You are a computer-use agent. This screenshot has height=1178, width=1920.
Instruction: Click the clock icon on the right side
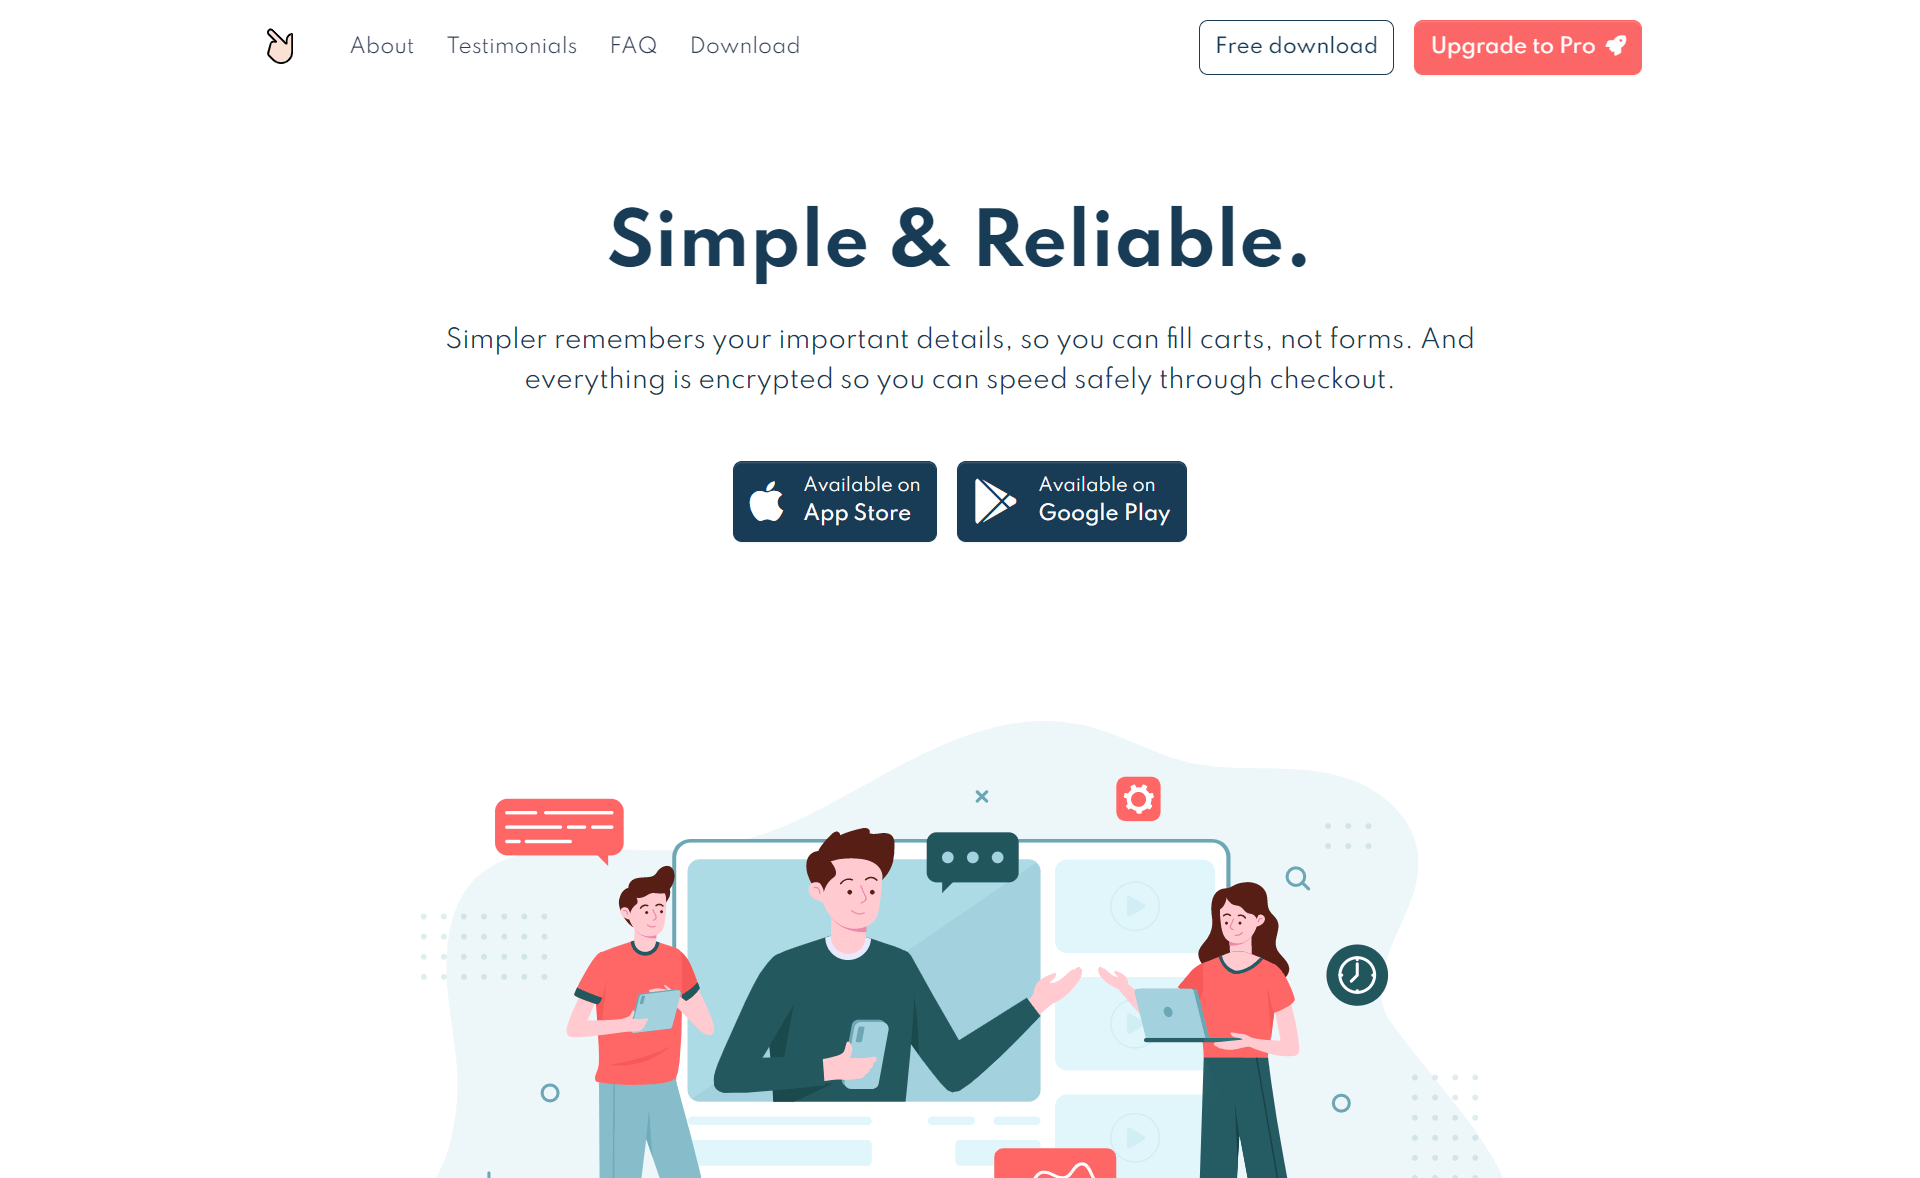click(1355, 976)
